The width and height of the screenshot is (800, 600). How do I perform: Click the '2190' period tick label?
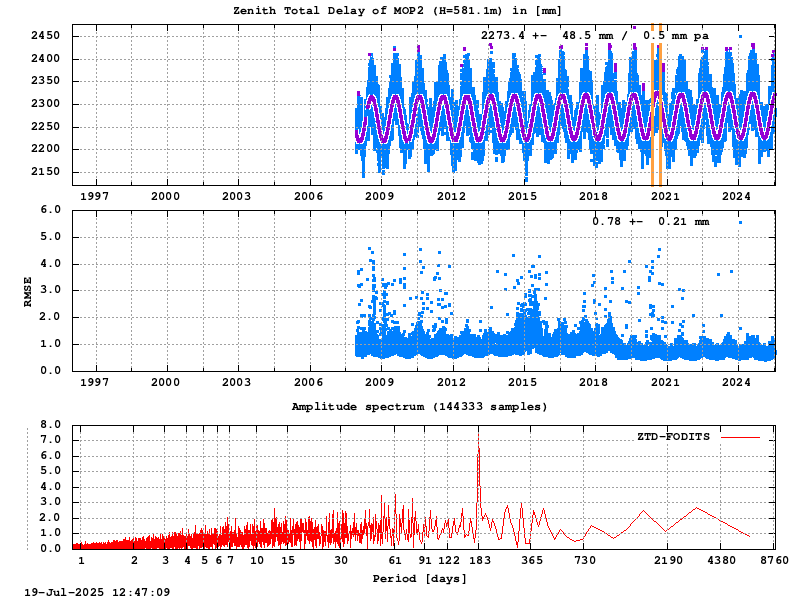(x=668, y=560)
